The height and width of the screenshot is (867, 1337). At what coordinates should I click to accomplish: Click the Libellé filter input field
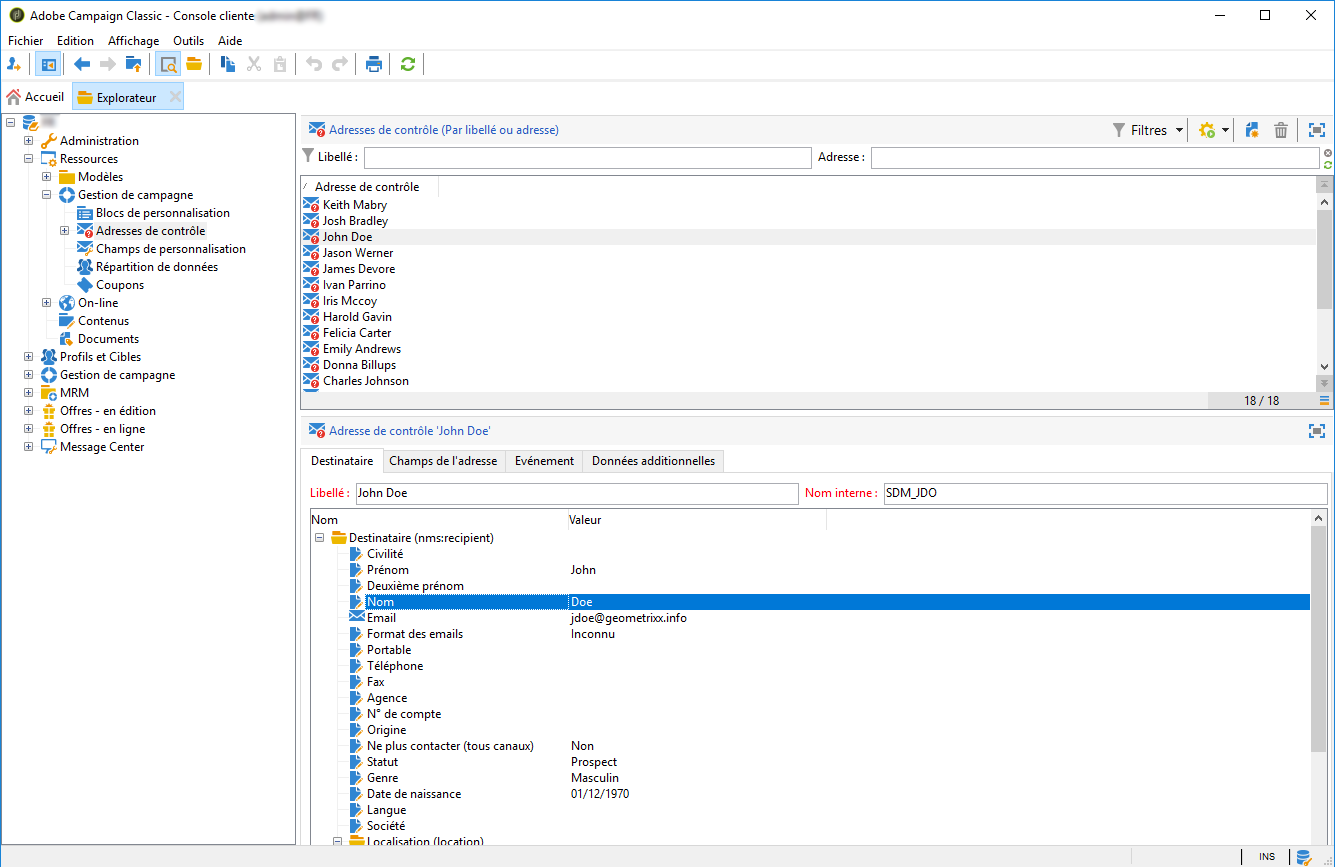click(587, 158)
